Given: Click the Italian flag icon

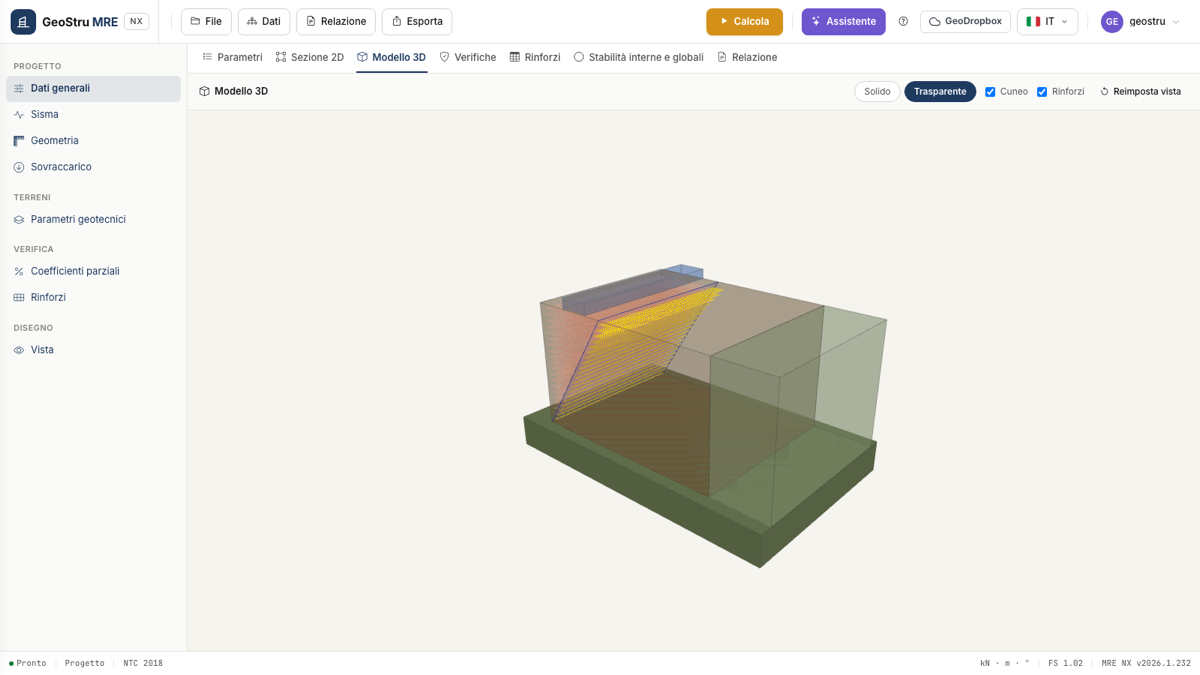Looking at the screenshot, I should click(x=1033, y=21).
